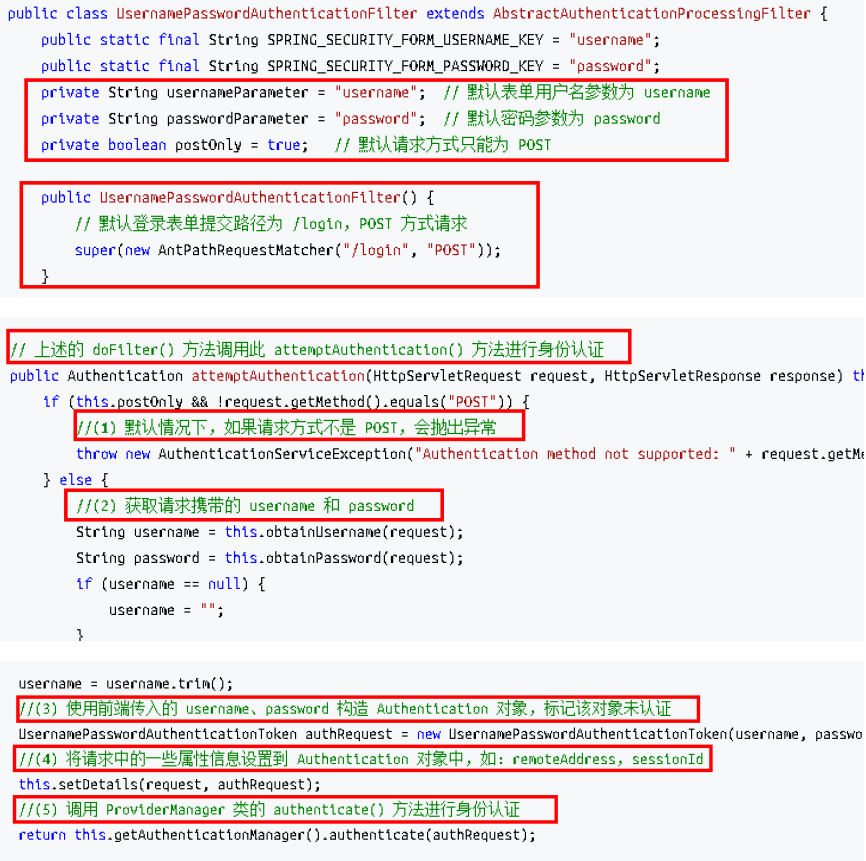Click comment (4) mentioning remoteAddress and sessionId
This screenshot has height=861, width=866.
point(361,759)
